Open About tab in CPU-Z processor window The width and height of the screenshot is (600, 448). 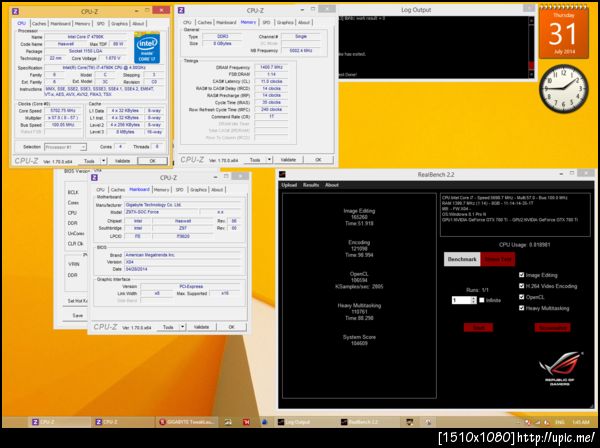point(138,24)
